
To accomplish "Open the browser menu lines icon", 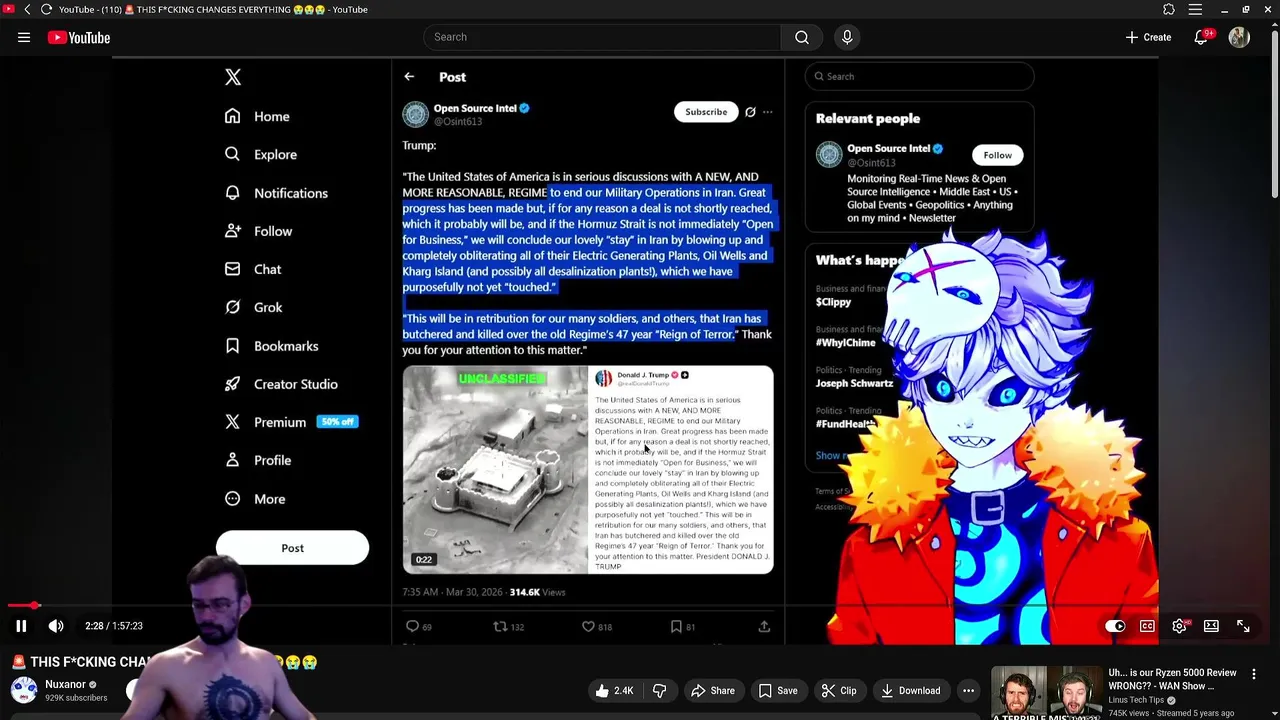I will pyautogui.click(x=1195, y=9).
